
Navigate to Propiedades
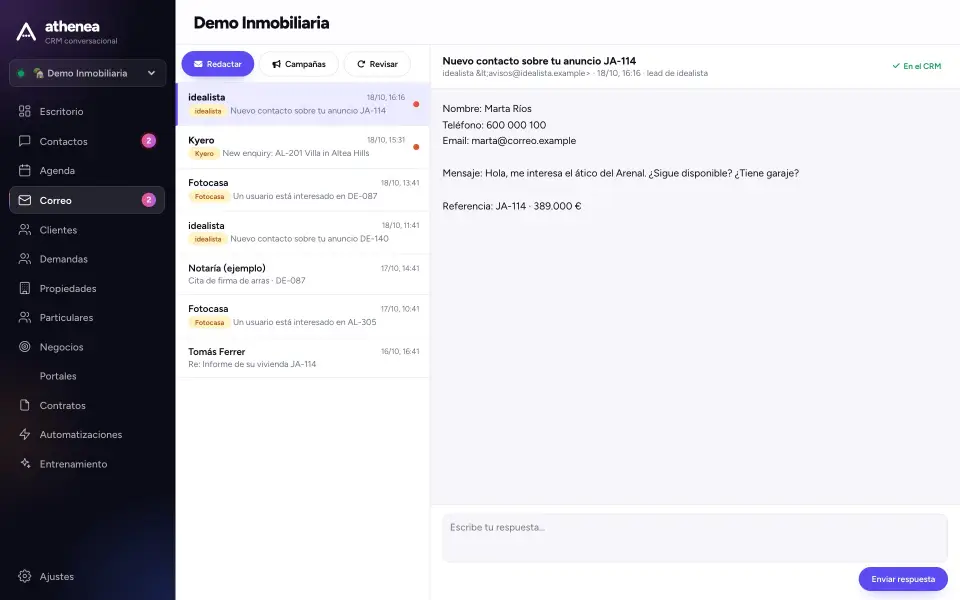click(x=87, y=288)
